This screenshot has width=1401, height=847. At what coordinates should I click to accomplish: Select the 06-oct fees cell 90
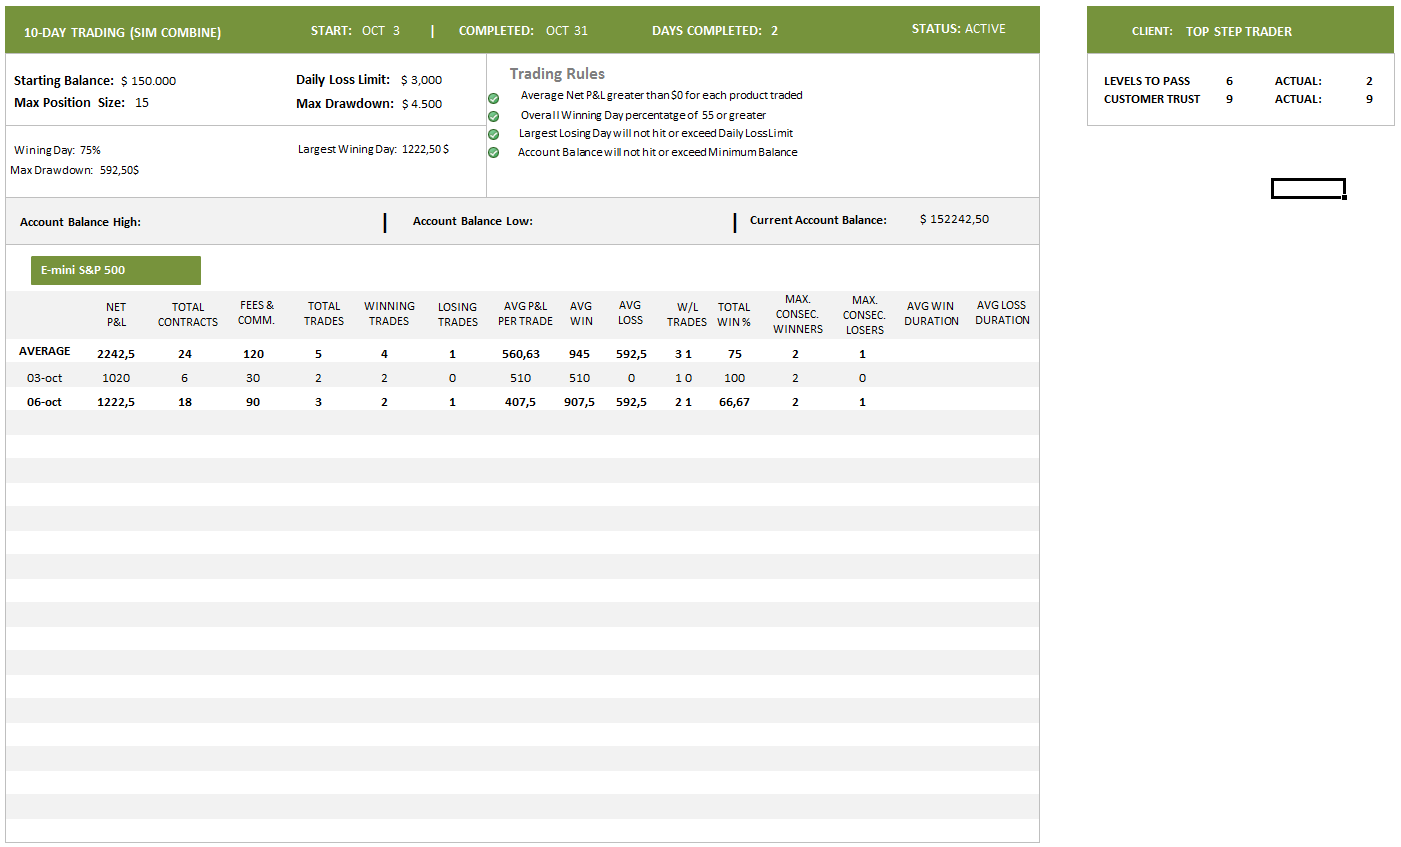point(253,402)
